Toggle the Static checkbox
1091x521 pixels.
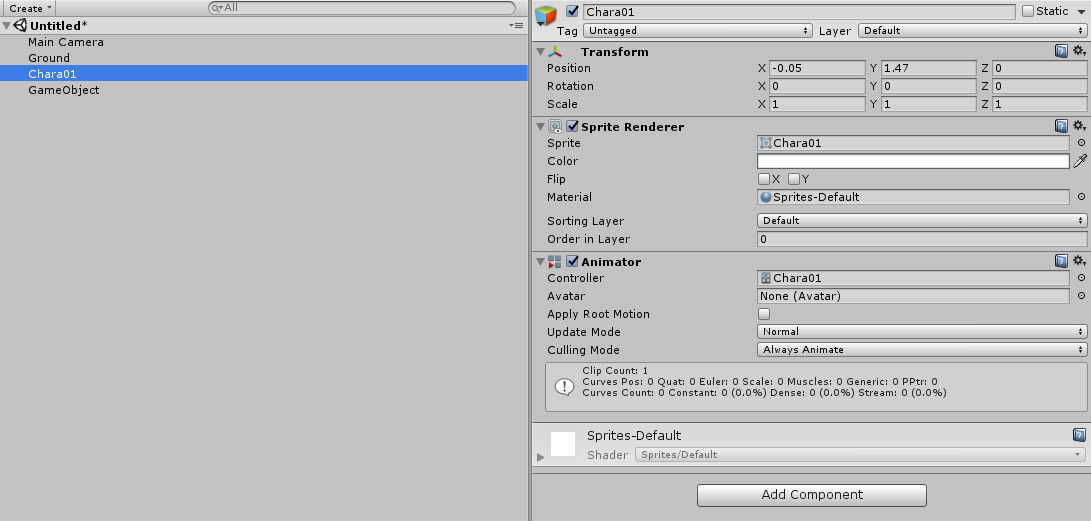coord(1028,12)
